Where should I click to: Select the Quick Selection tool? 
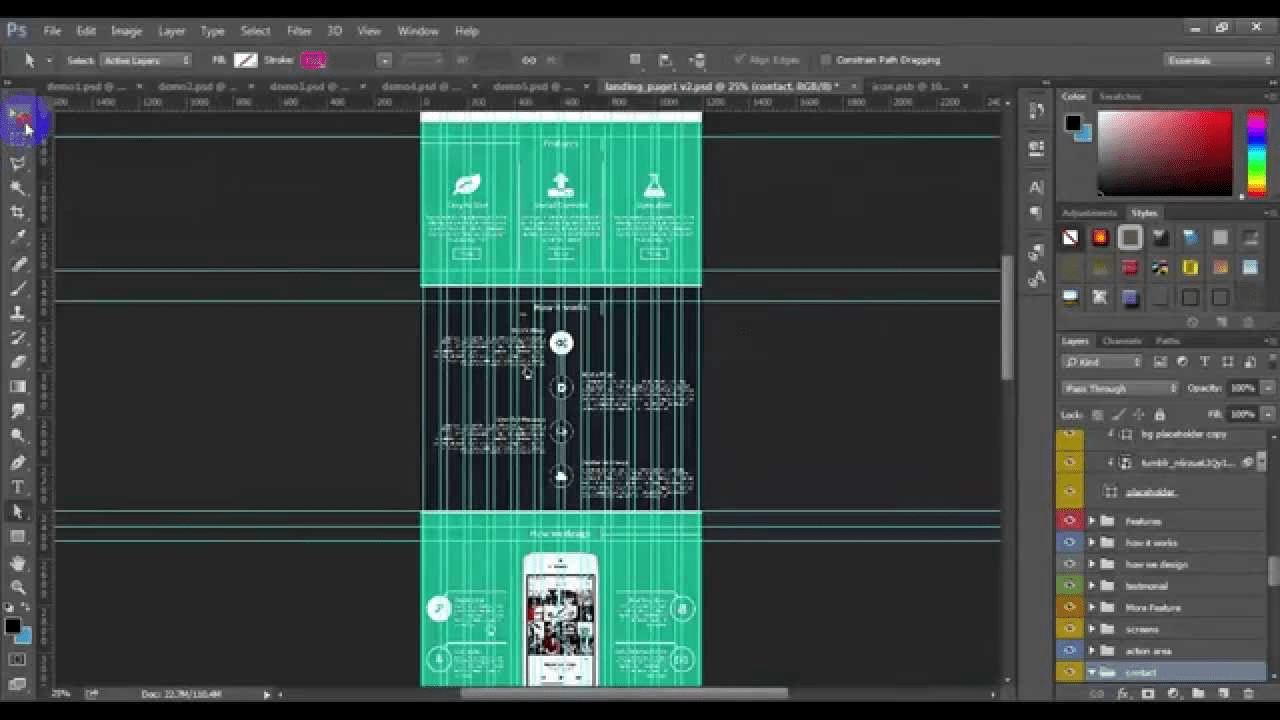17,188
